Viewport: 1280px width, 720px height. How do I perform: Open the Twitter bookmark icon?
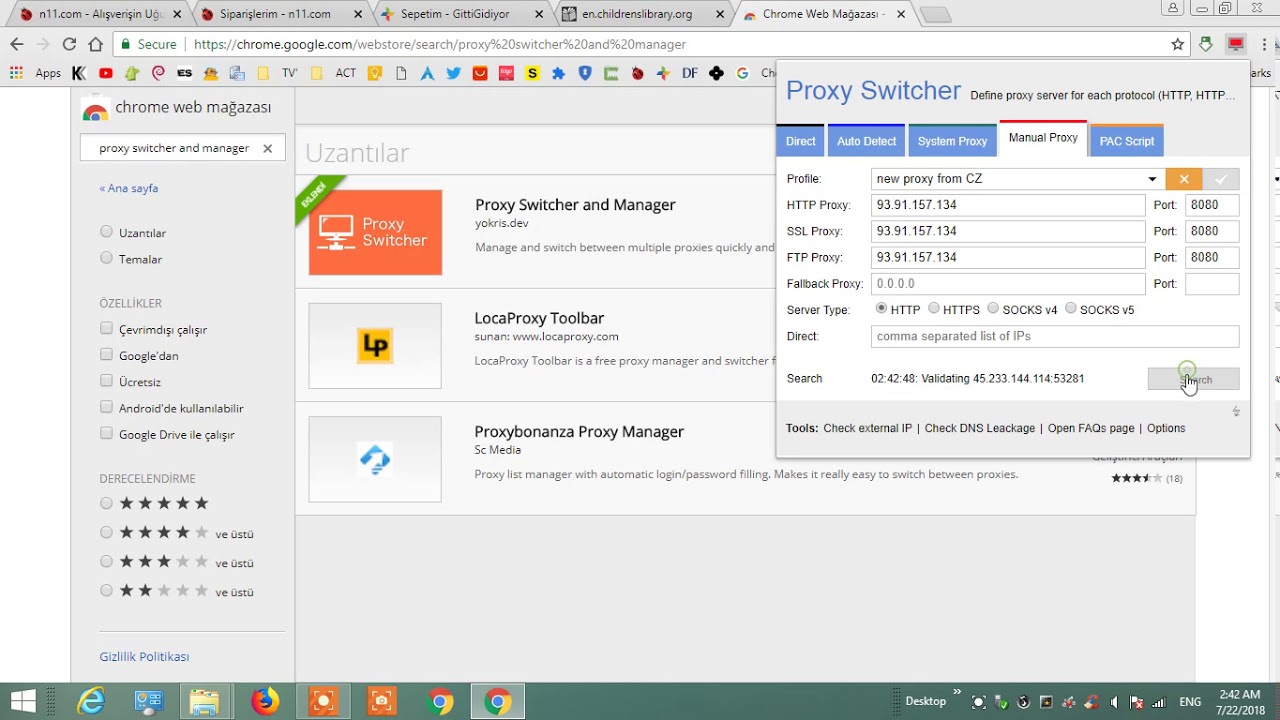pyautogui.click(x=454, y=73)
